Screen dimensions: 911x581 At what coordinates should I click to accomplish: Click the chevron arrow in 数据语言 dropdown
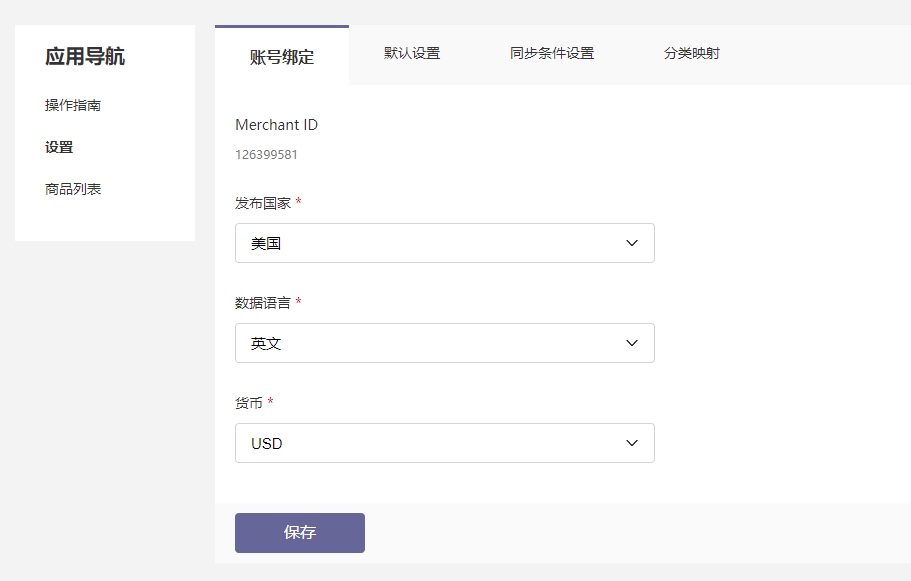tap(631, 343)
